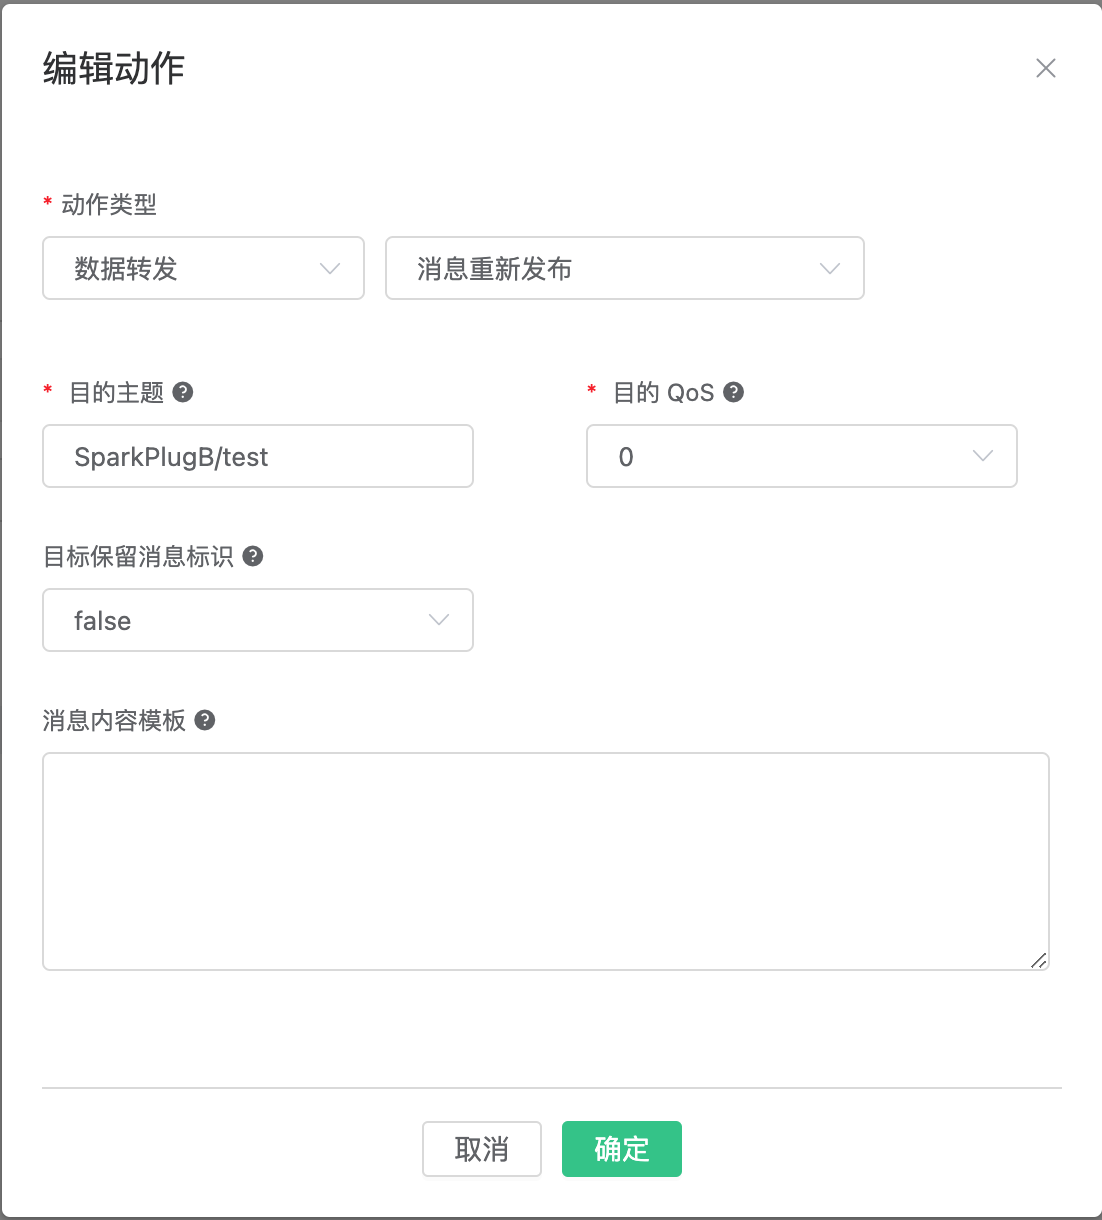Click the 目的 QoS label text

click(663, 393)
